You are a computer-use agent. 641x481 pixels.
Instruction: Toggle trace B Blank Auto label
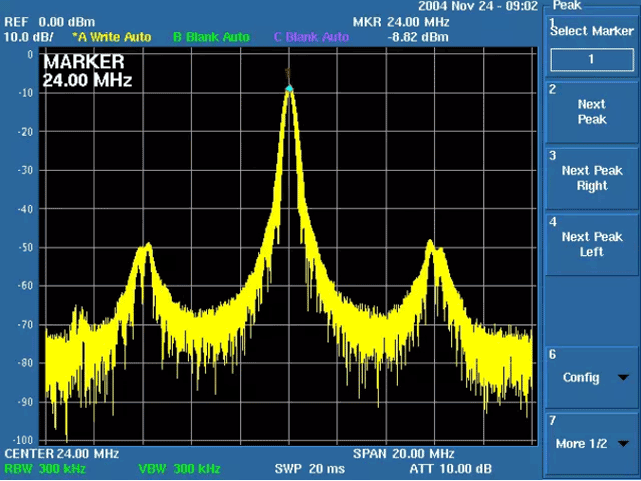211,37
